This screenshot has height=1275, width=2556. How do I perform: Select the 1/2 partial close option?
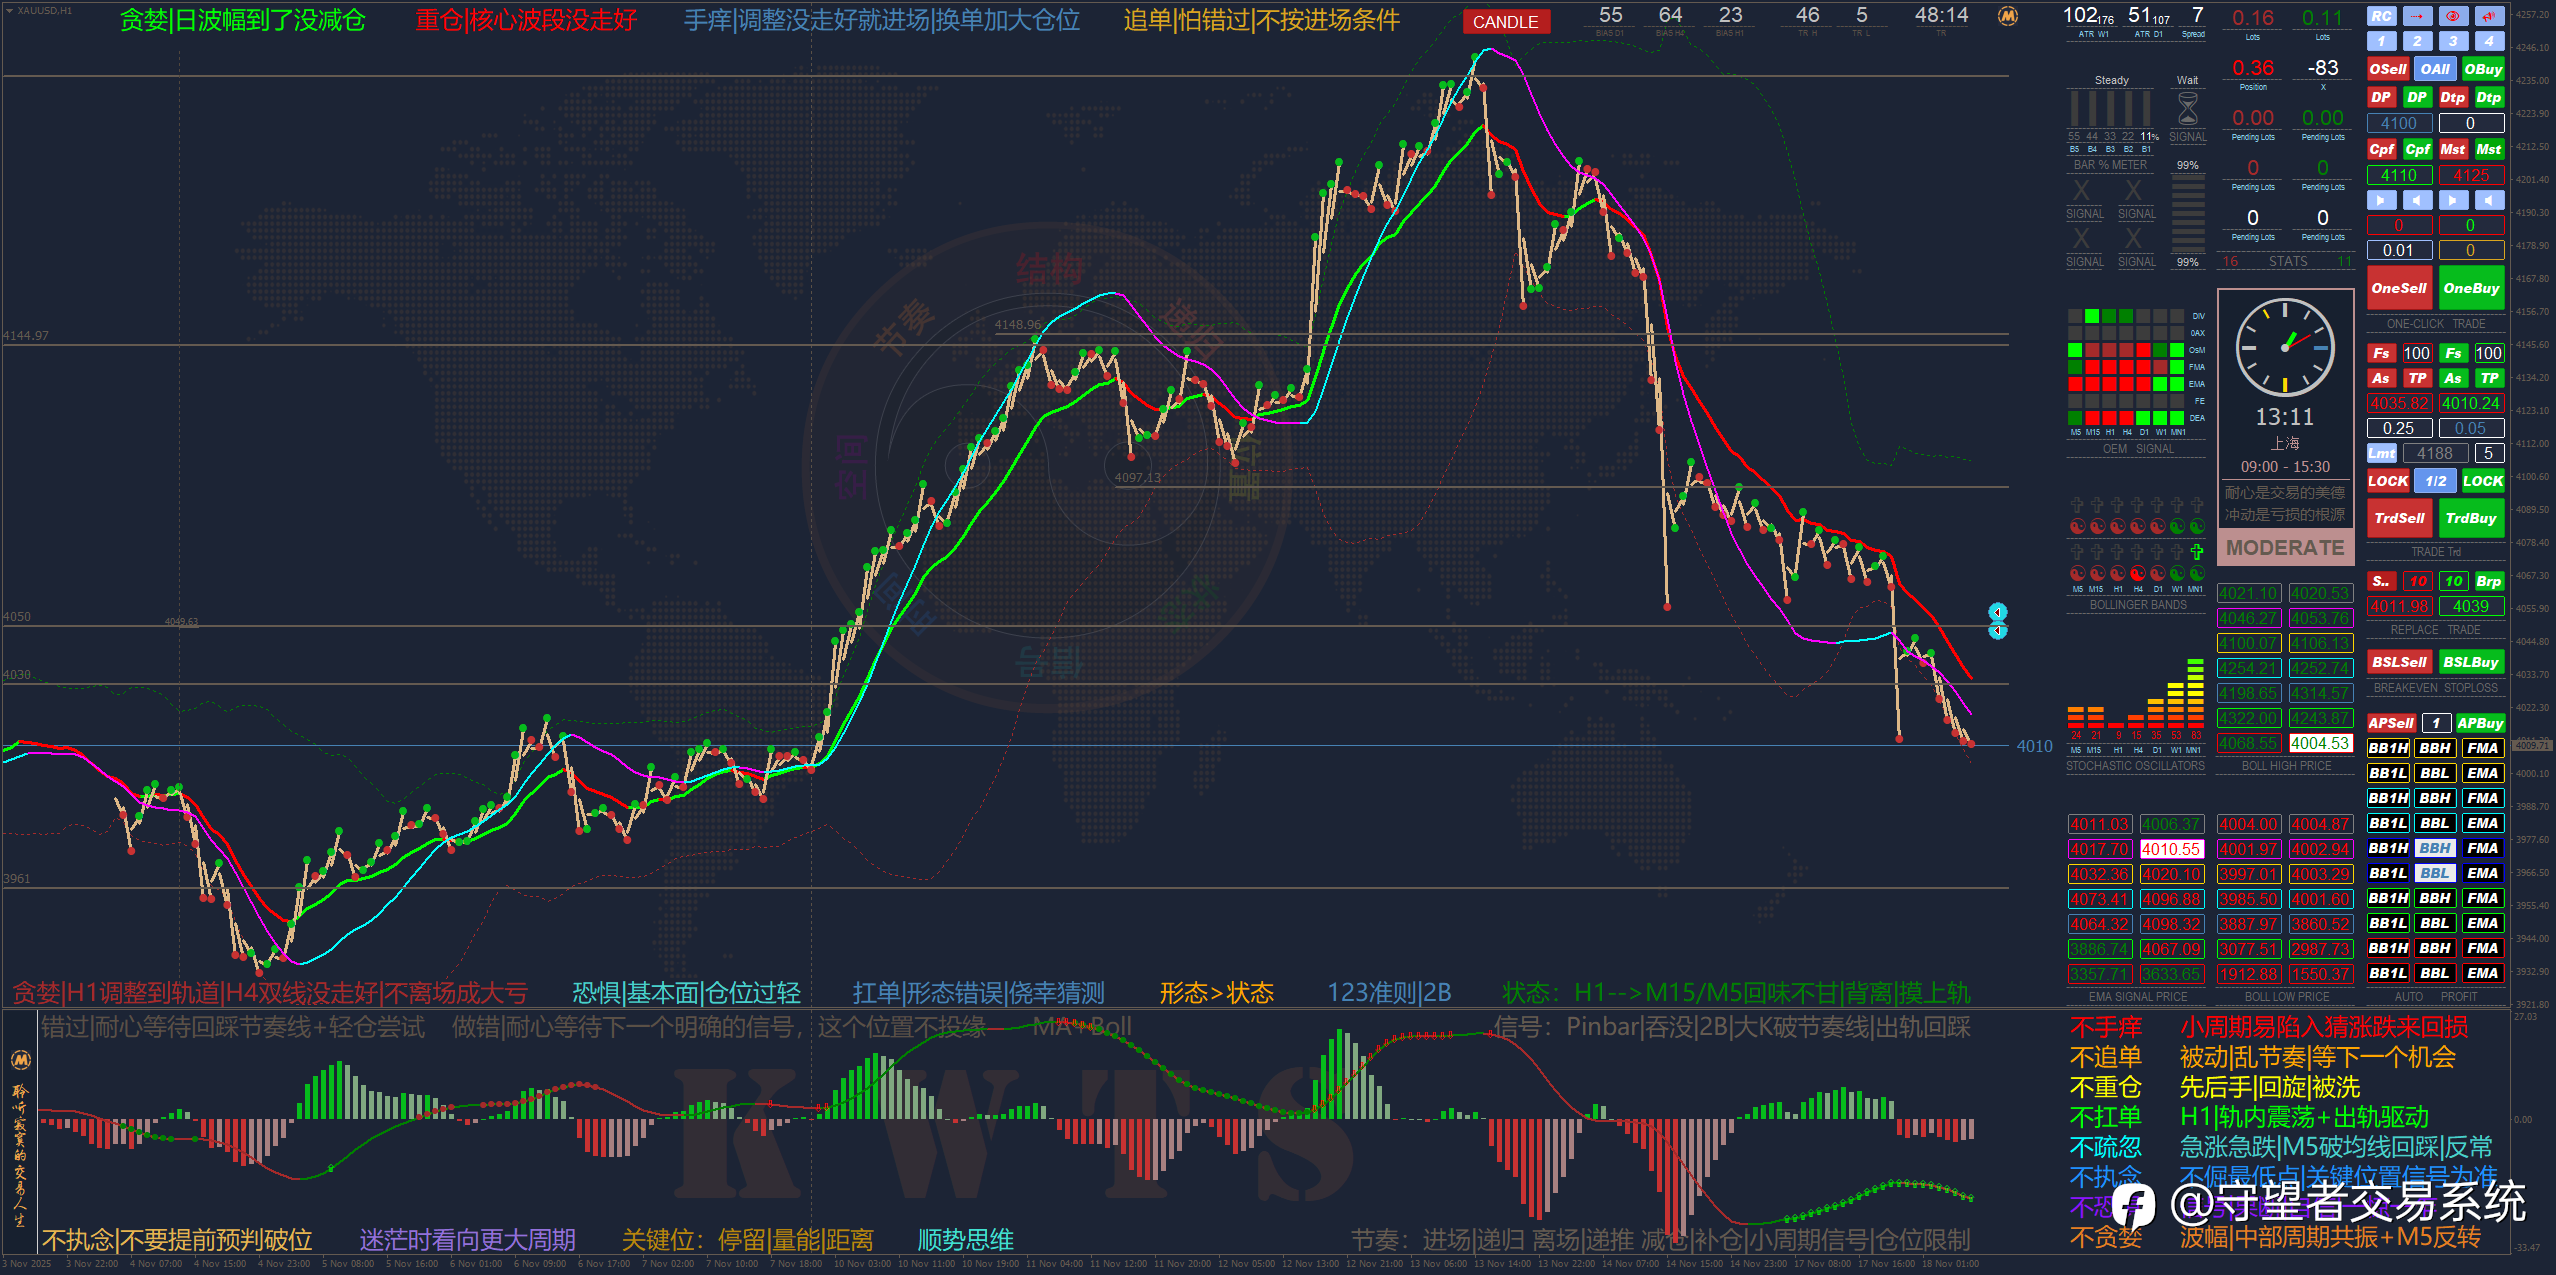click(2435, 481)
